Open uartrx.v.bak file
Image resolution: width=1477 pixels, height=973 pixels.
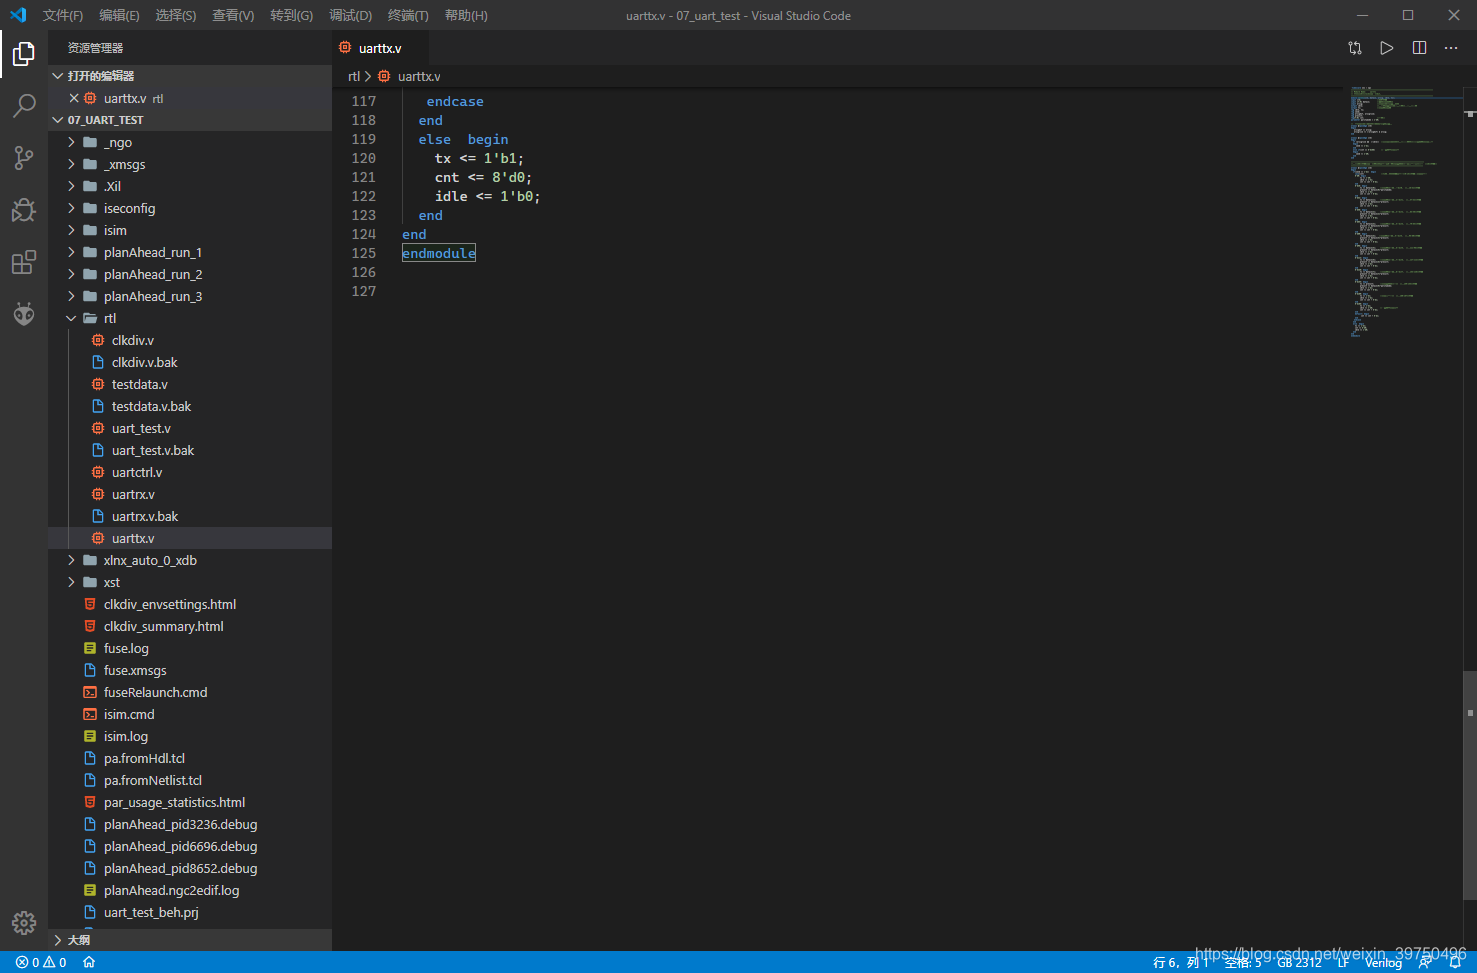pos(190,516)
